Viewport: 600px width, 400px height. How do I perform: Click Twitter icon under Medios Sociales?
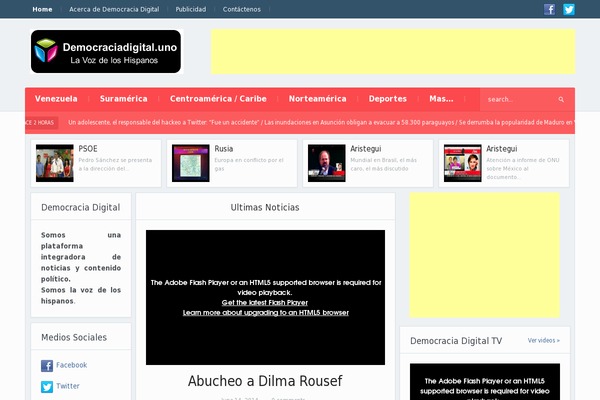(47, 387)
